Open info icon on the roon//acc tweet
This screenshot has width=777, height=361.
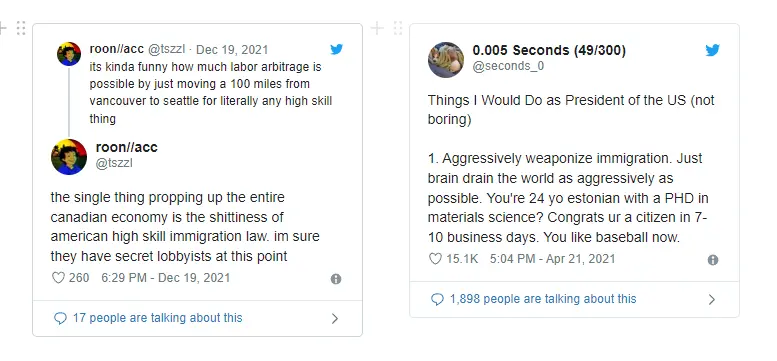[336, 279]
